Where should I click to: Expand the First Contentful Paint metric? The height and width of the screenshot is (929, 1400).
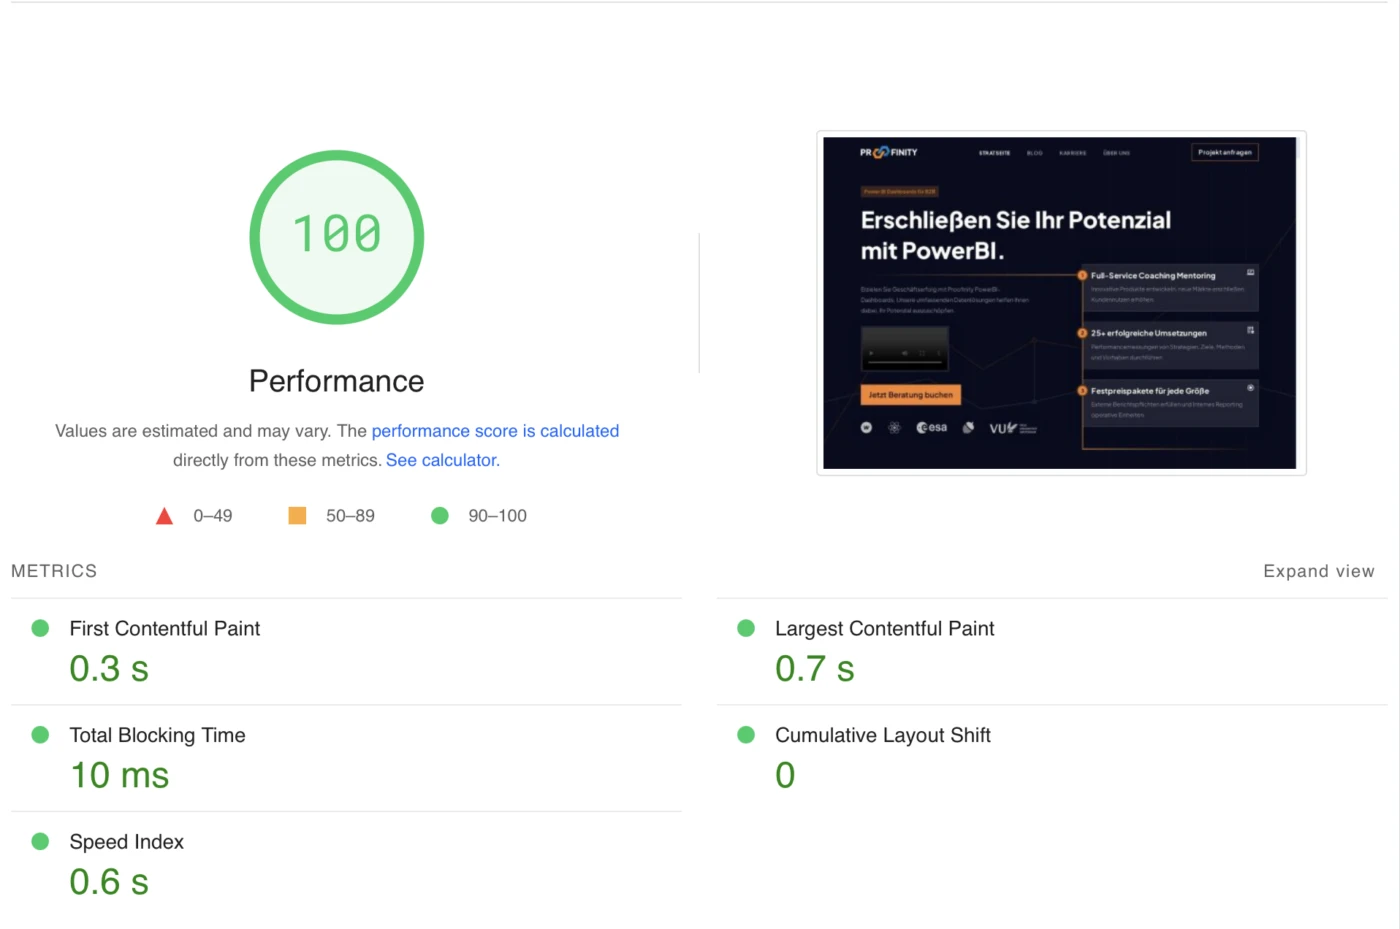[346, 652]
